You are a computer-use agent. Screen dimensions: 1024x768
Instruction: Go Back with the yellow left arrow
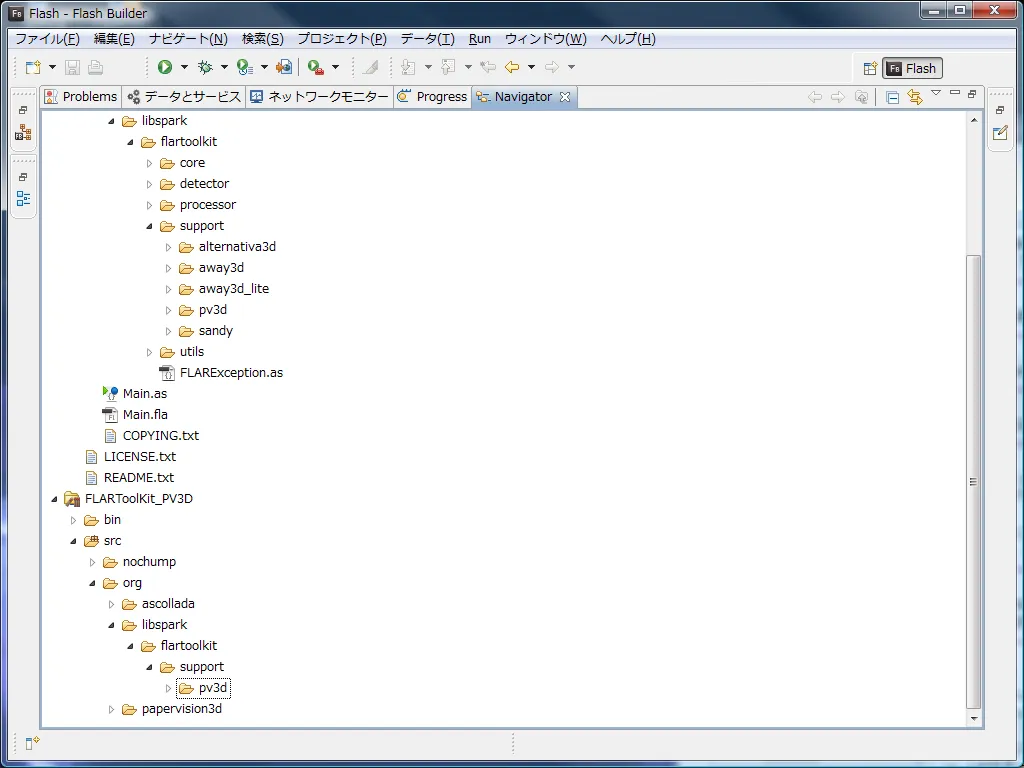[x=512, y=67]
